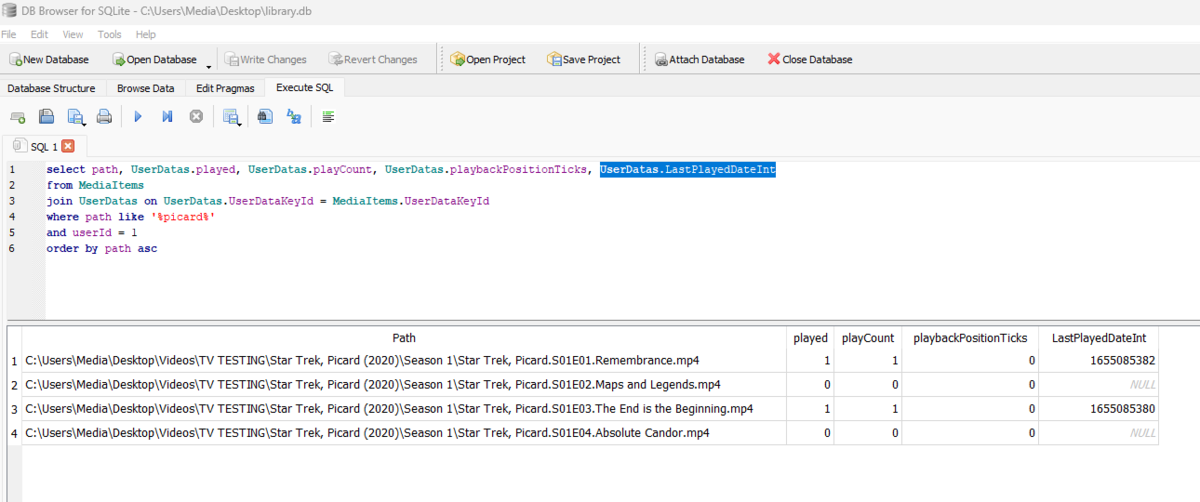Click the open SQL file icon

click(x=46, y=117)
